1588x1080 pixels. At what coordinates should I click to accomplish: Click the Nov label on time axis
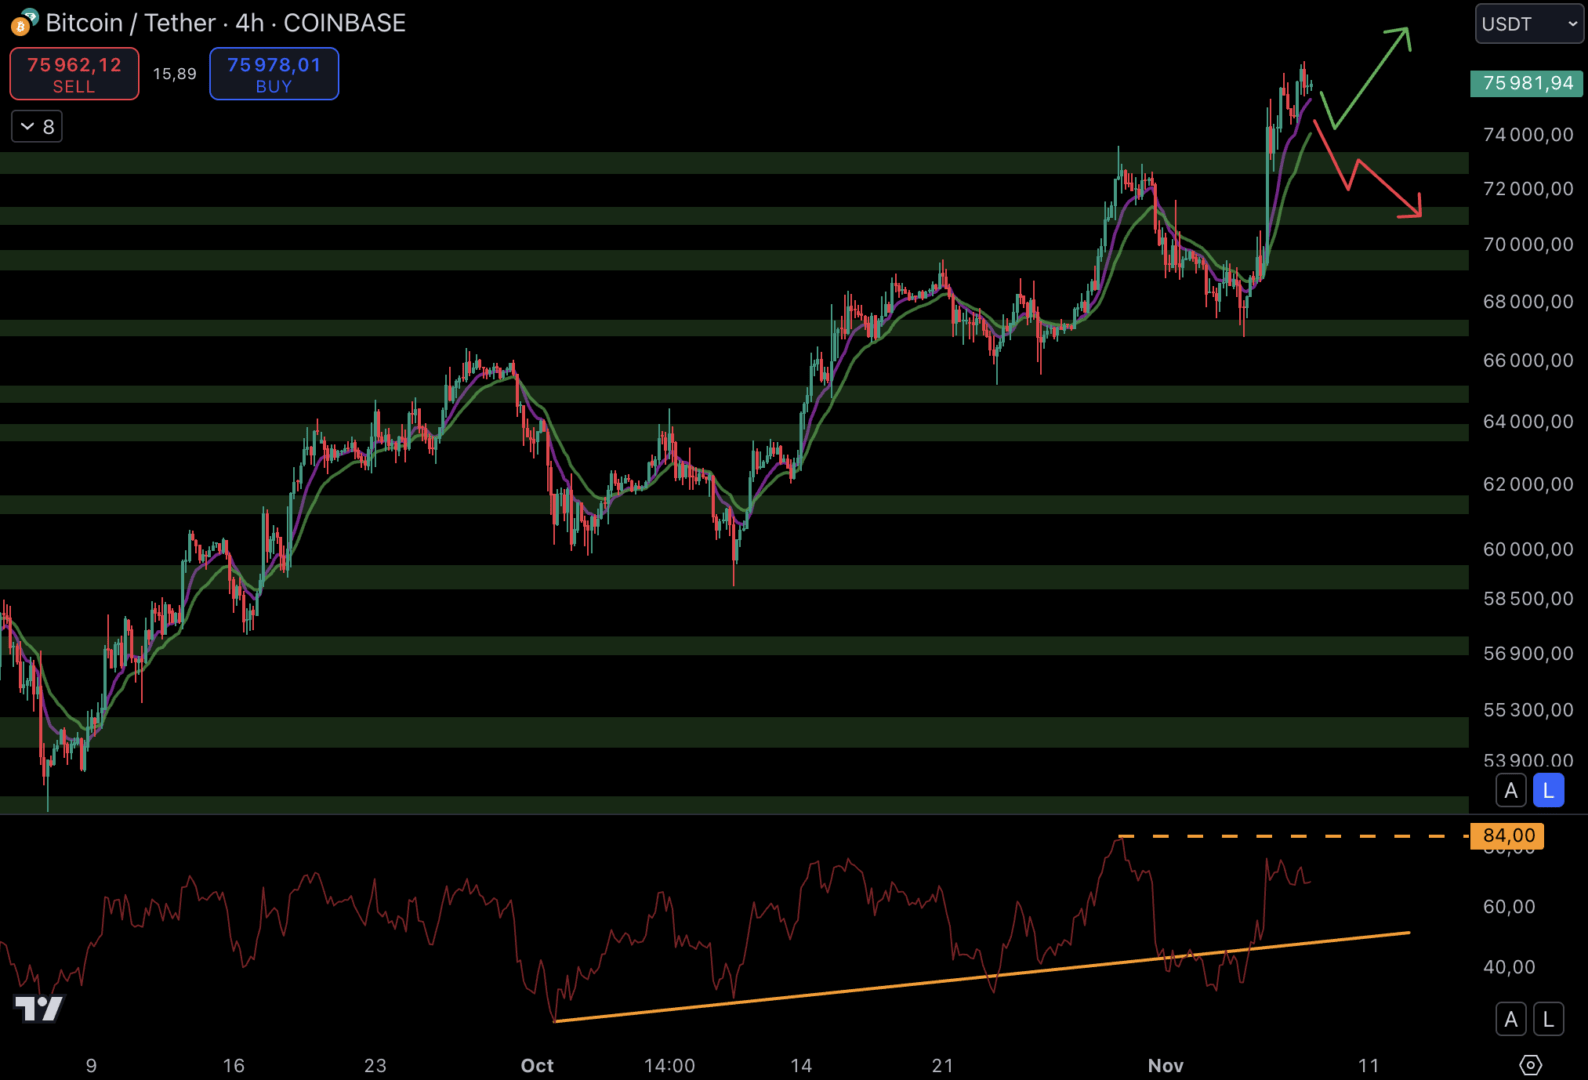tap(1165, 1065)
